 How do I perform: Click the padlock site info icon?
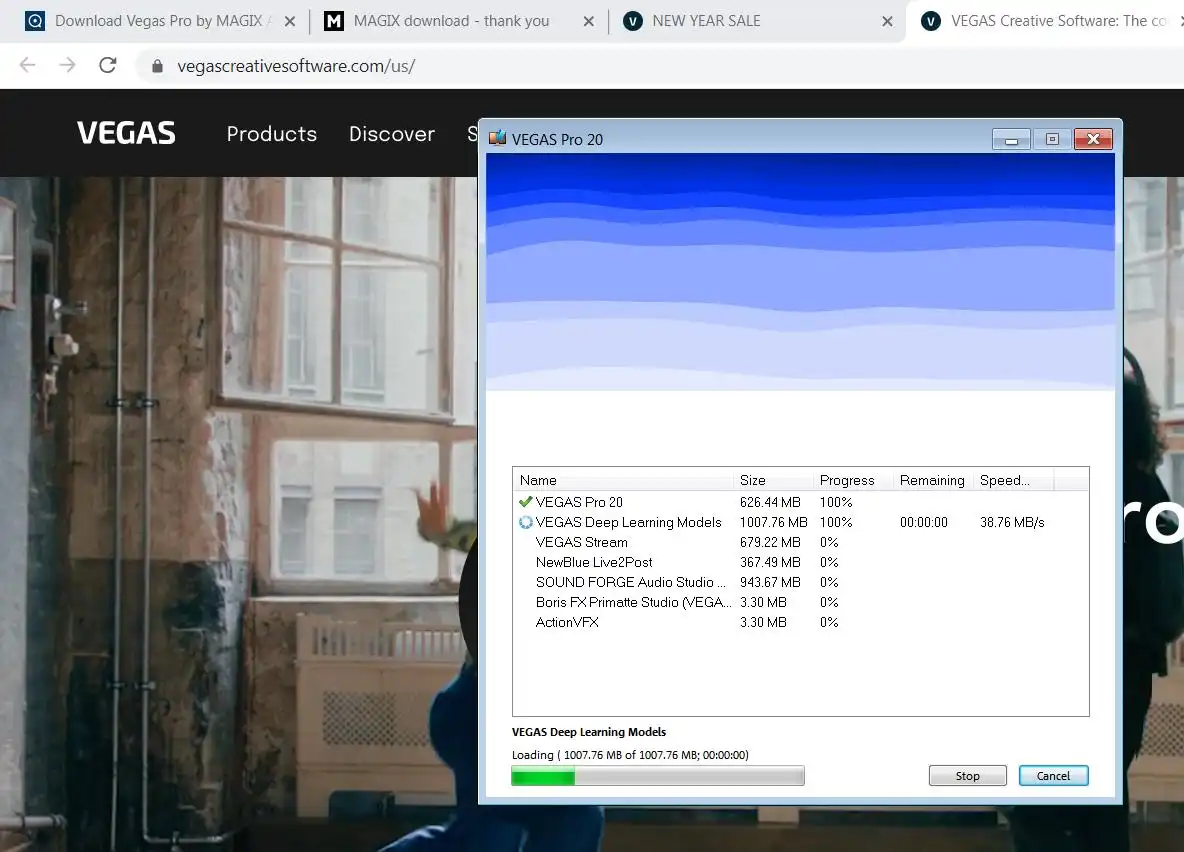pos(157,66)
